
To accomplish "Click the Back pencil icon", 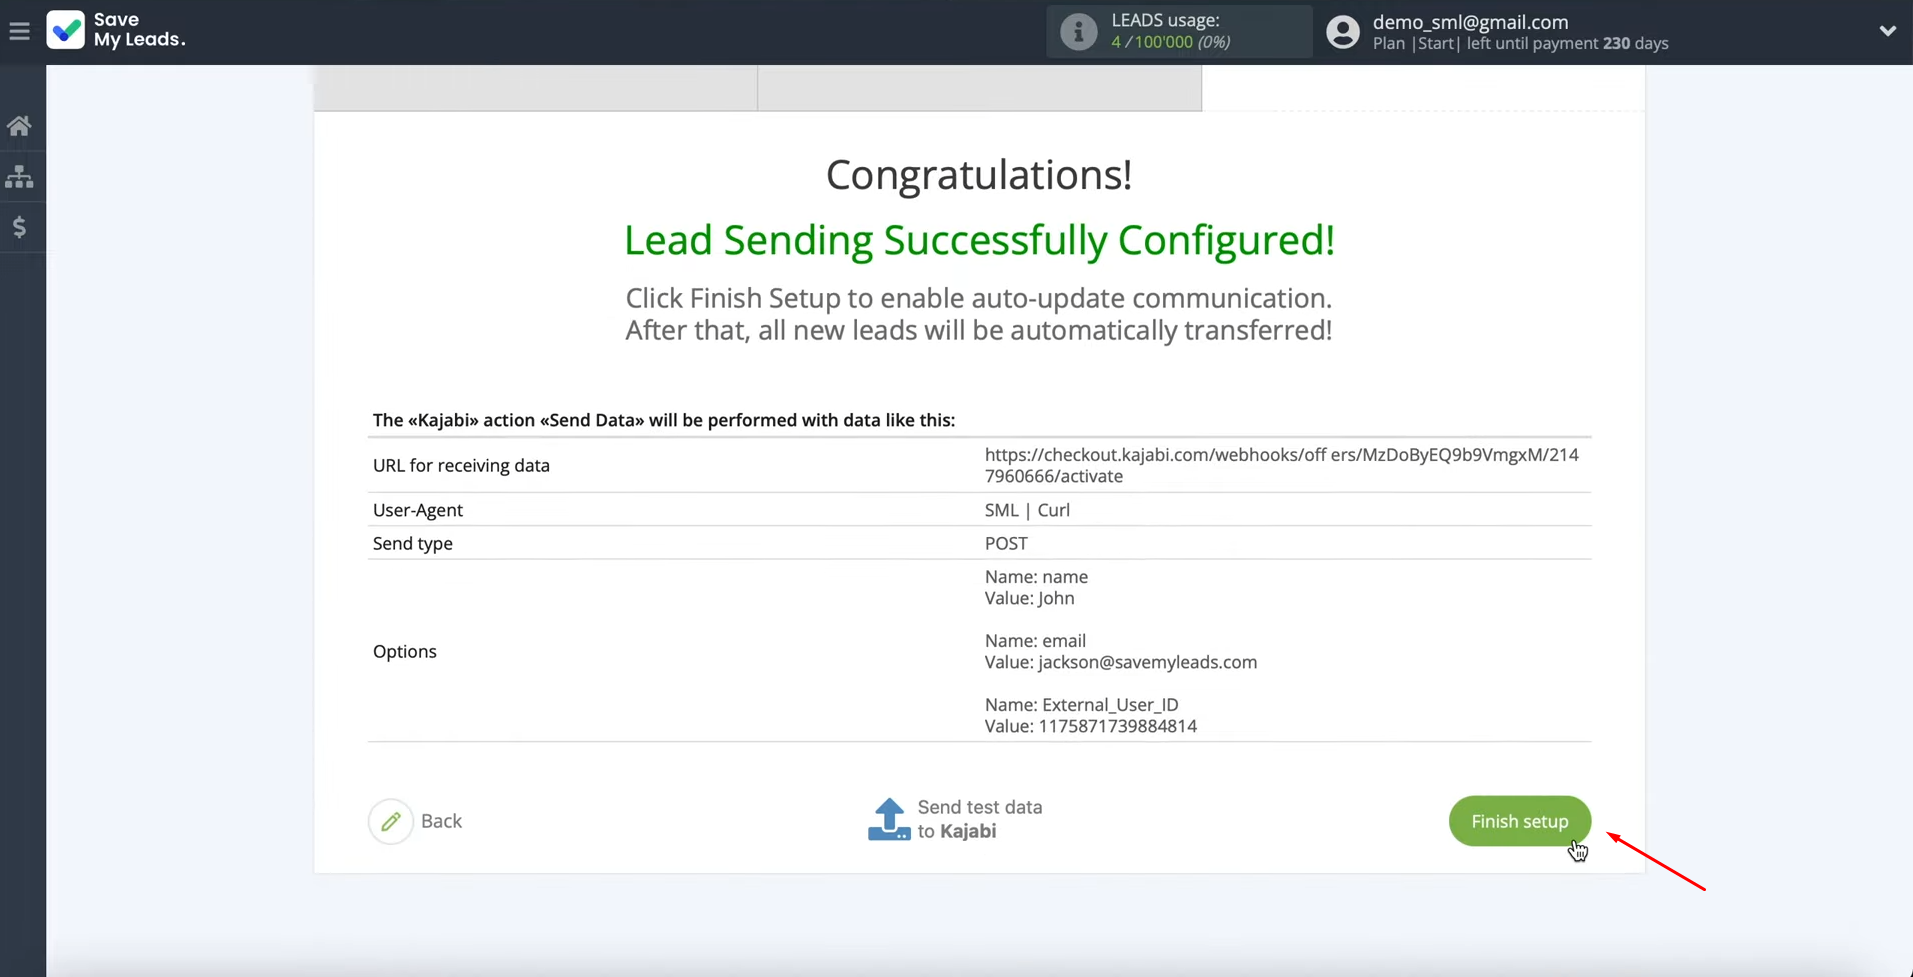I will coord(391,821).
